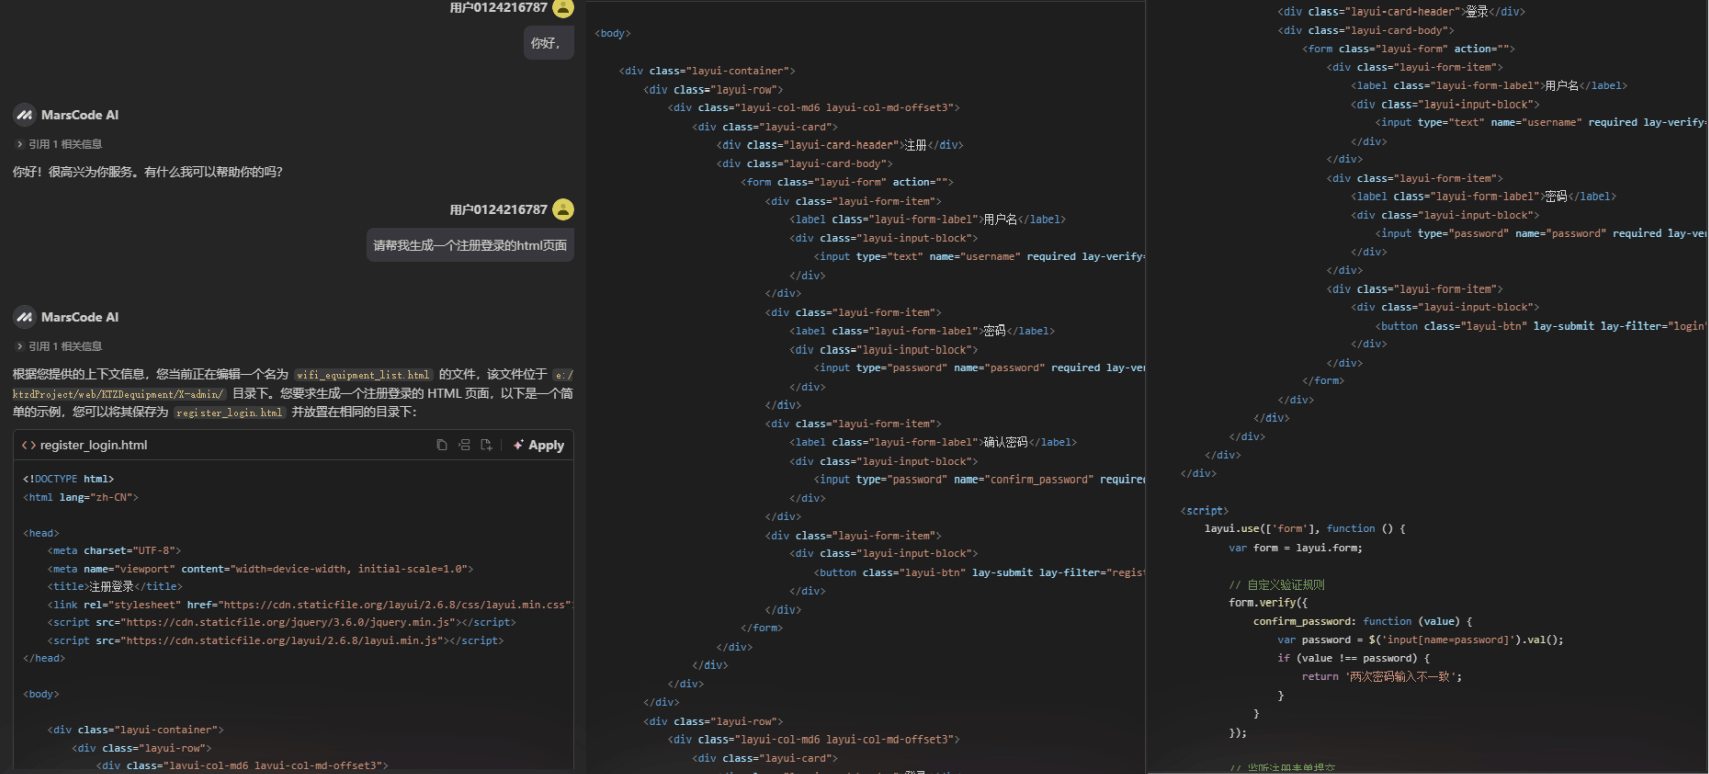The image size is (1709, 774).
Task: Click the confirm_password: function (value) line
Action: click(1362, 622)
